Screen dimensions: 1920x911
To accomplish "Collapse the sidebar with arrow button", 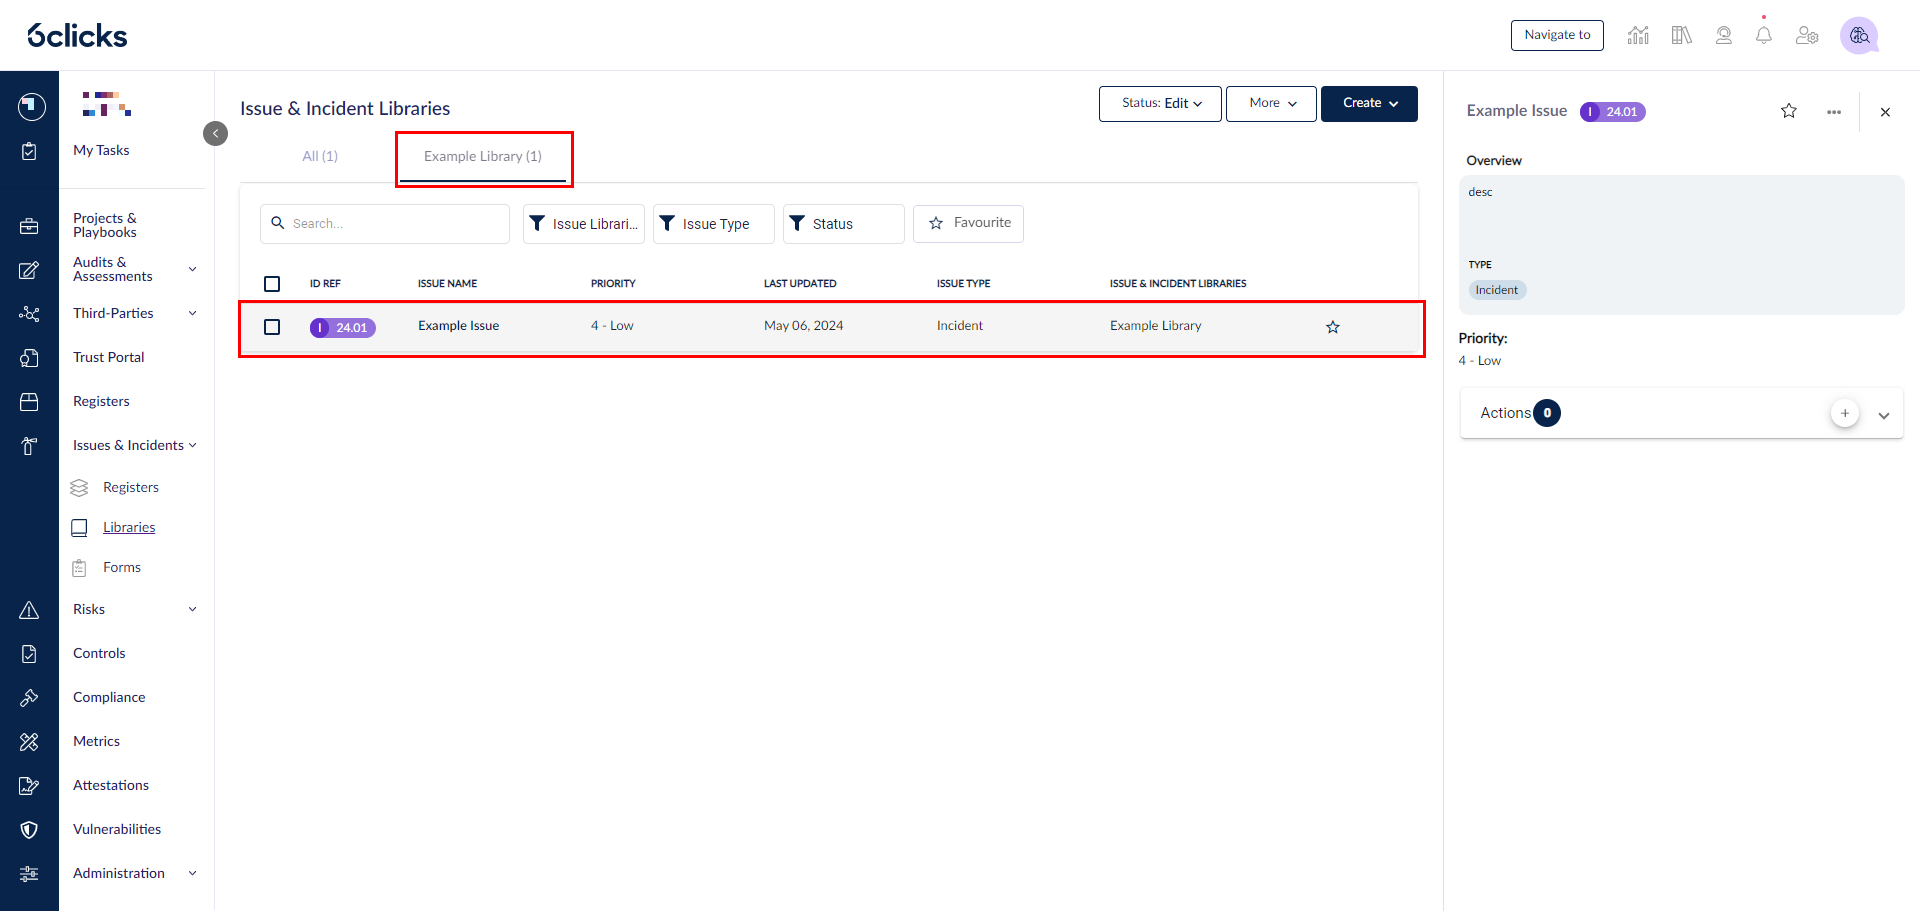I will point(215,133).
